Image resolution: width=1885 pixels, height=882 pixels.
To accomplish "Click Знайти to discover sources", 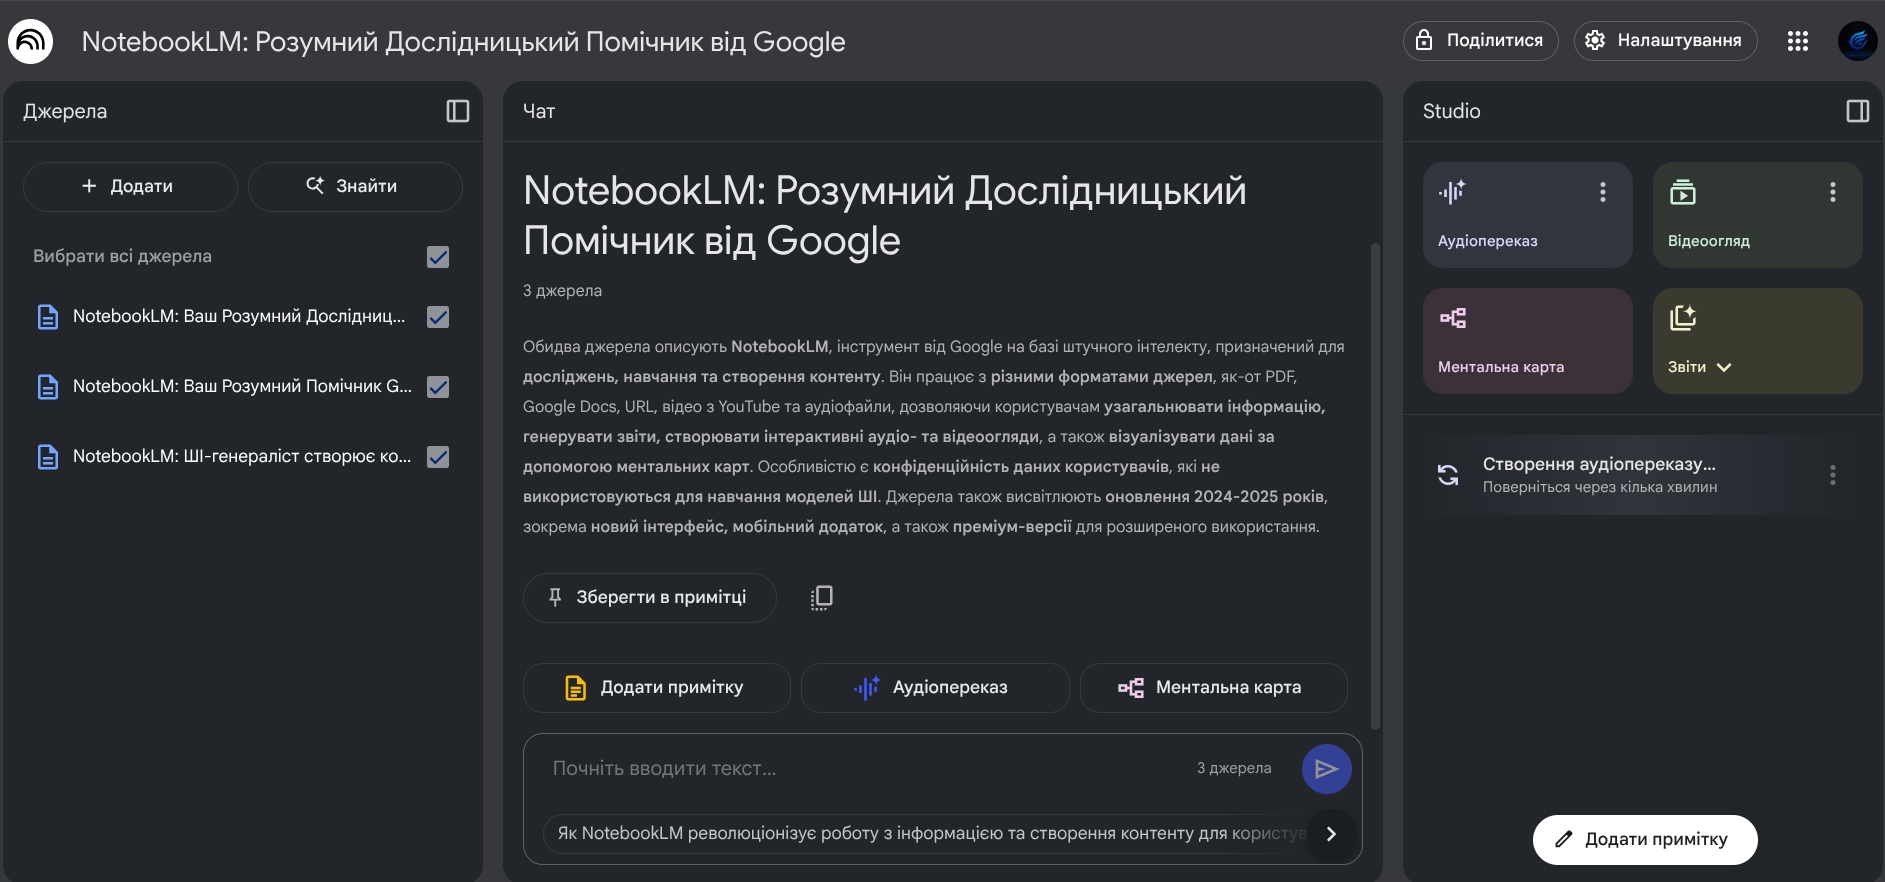I will click(x=355, y=187).
